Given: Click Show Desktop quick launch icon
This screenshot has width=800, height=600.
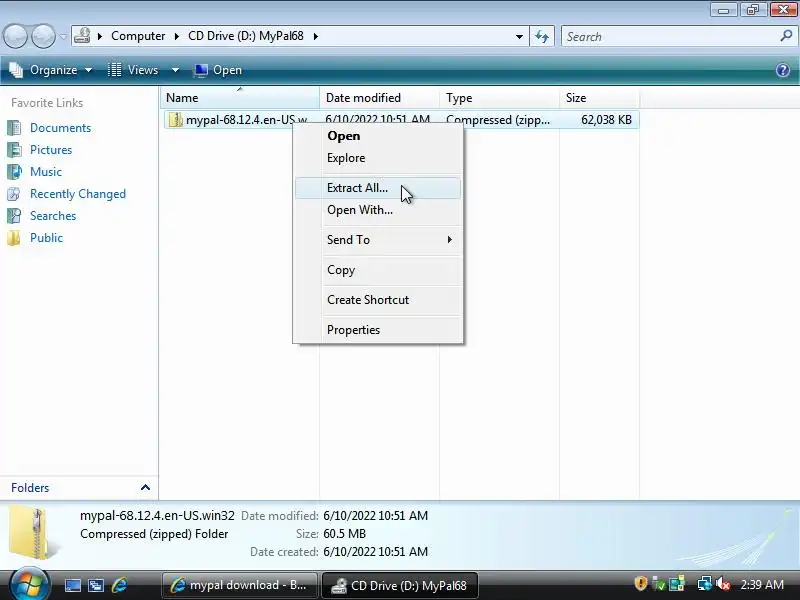Looking at the screenshot, I should pyautogui.click(x=72, y=585).
